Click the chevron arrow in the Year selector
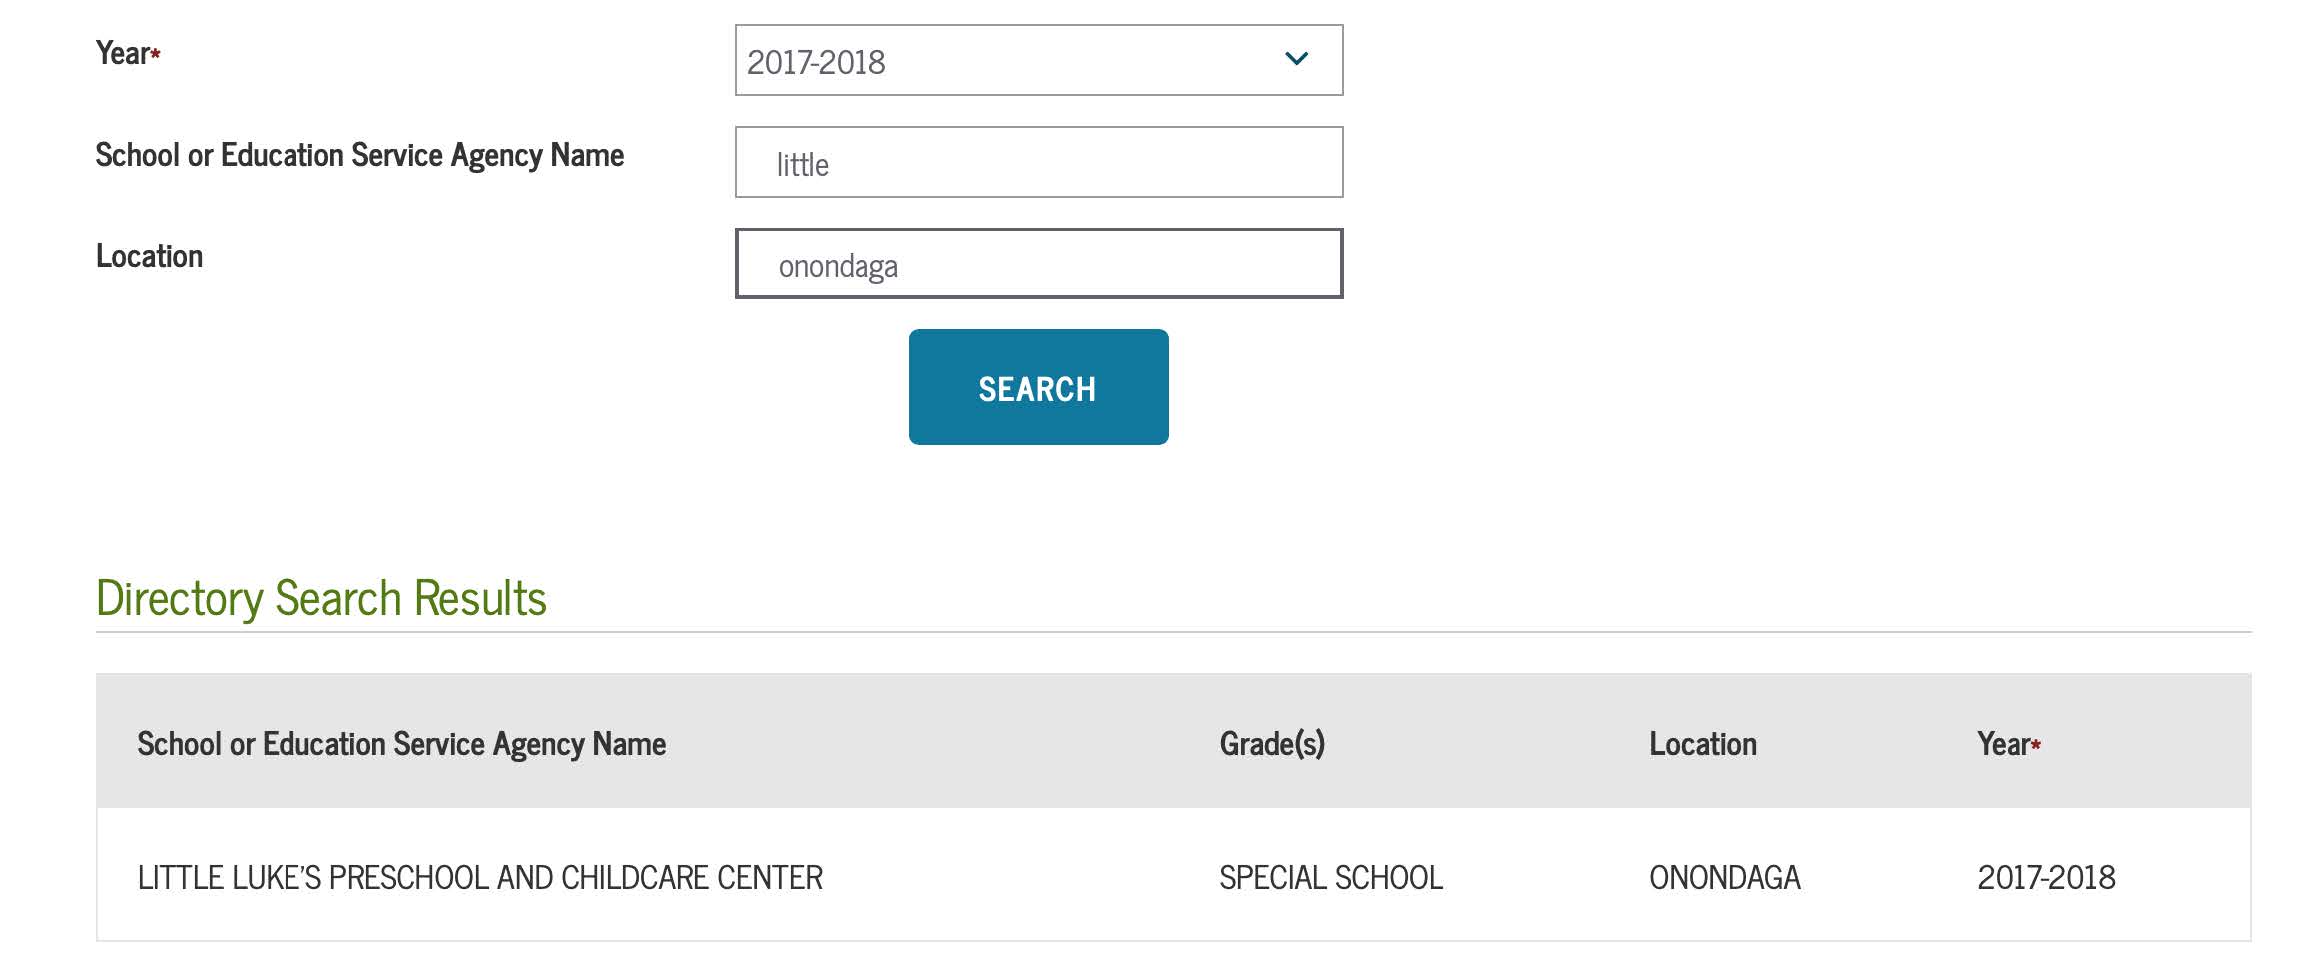This screenshot has width=2304, height=972. click(x=1296, y=59)
